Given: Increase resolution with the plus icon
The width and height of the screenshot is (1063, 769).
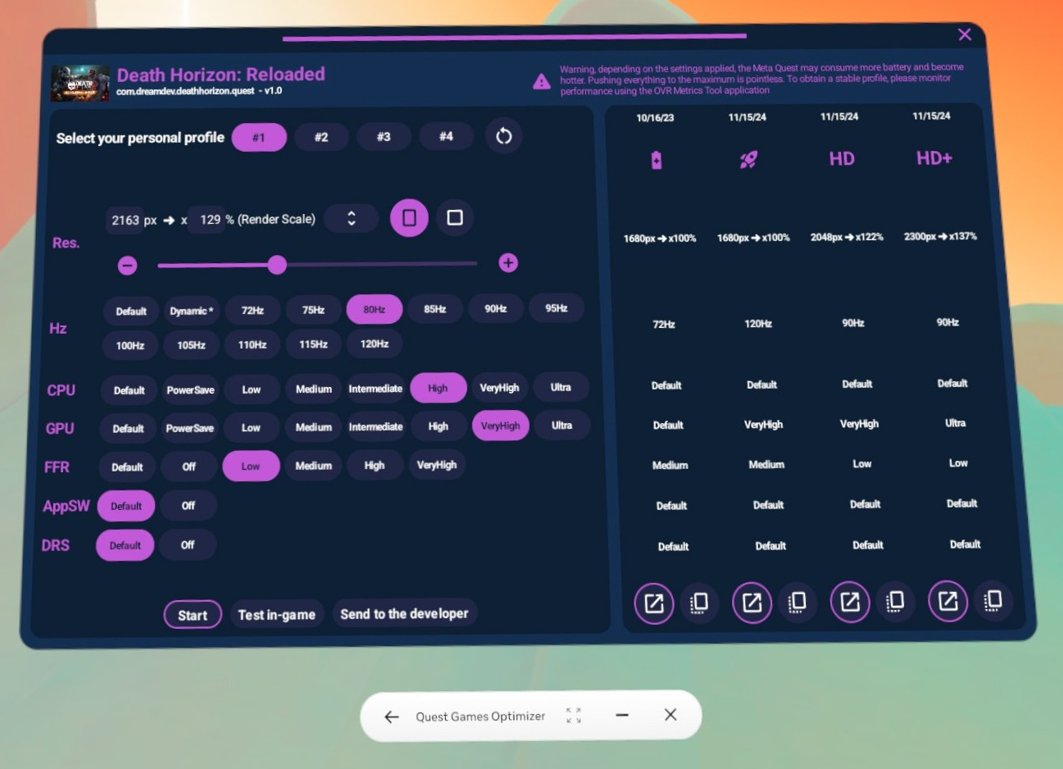Looking at the screenshot, I should tap(508, 263).
